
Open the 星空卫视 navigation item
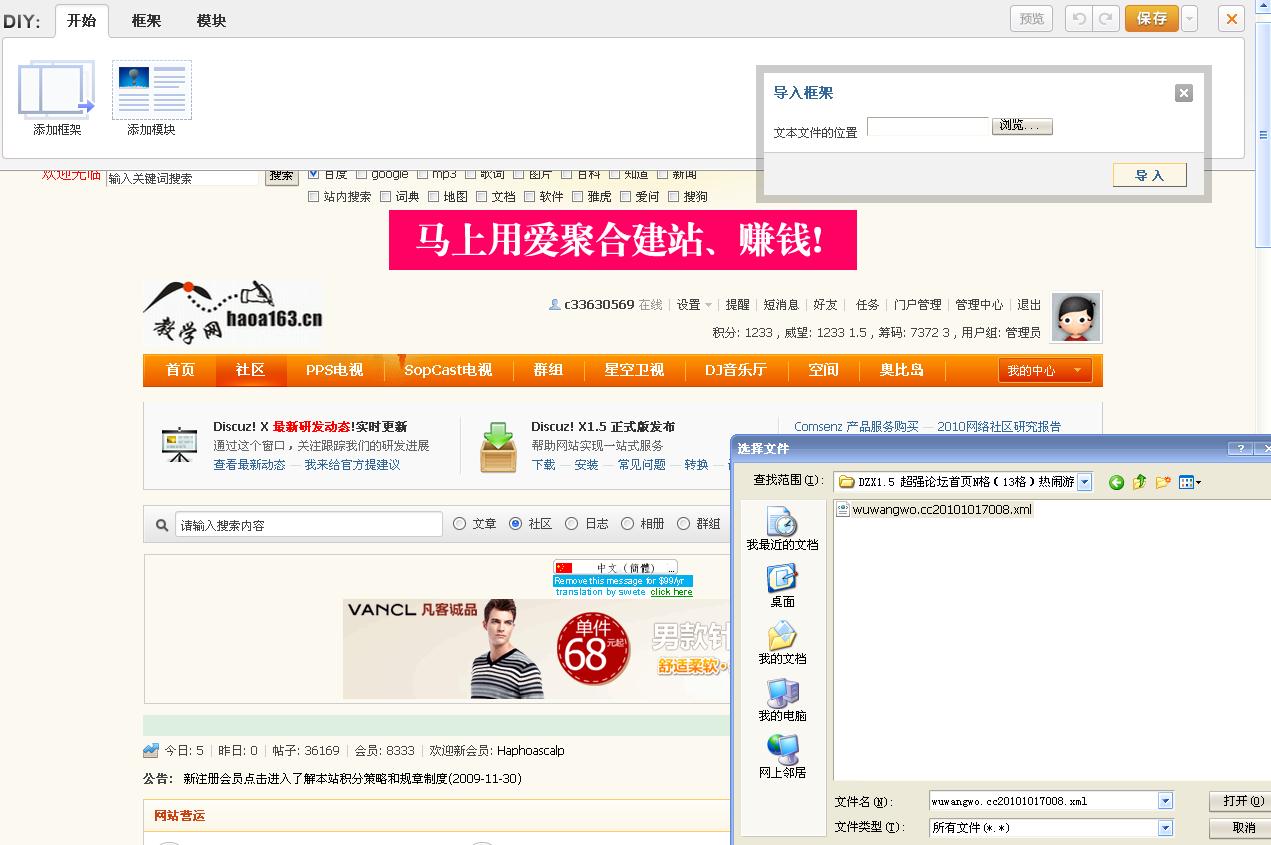tap(634, 370)
